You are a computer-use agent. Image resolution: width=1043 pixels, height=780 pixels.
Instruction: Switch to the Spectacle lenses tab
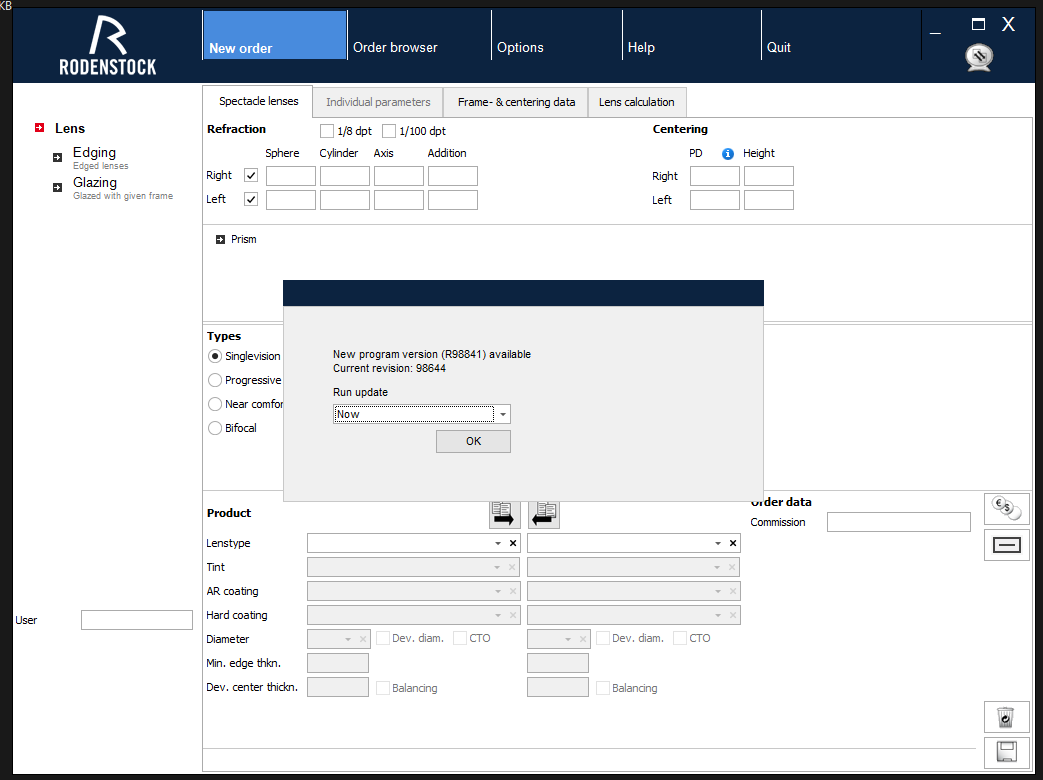[258, 101]
